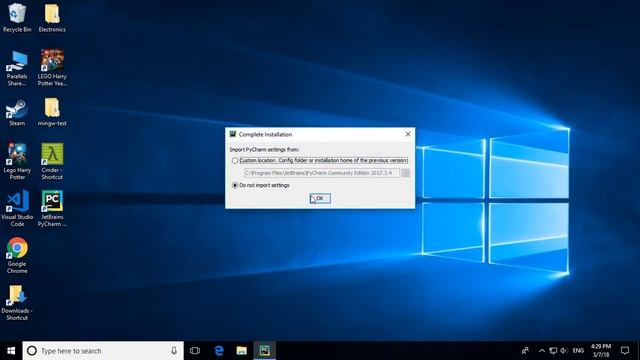The image size is (640, 360).
Task: Open the People icon in the system tray
Action: [525, 351]
